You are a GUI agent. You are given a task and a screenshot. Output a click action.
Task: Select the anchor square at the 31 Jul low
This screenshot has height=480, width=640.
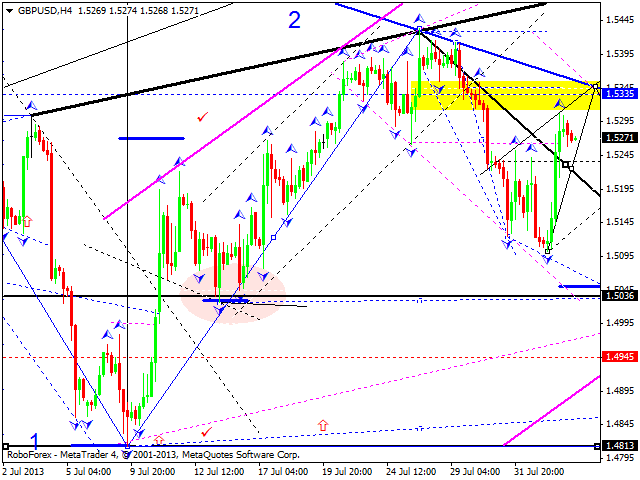coord(548,251)
